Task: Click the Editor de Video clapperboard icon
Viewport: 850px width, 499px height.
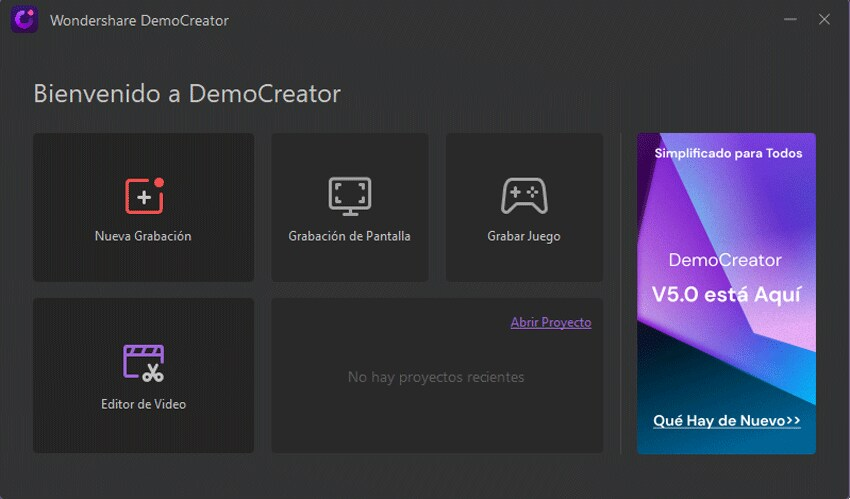Action: pos(143,362)
